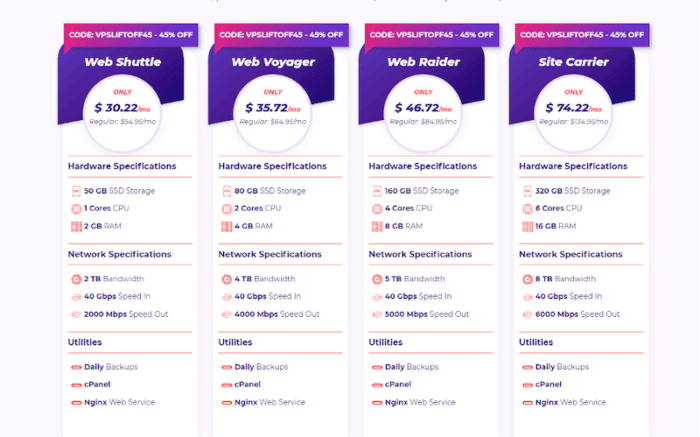This screenshot has height=437, width=700.
Task: Click Nginx Web Service icon in Web Shuttle
Action: click(x=75, y=402)
